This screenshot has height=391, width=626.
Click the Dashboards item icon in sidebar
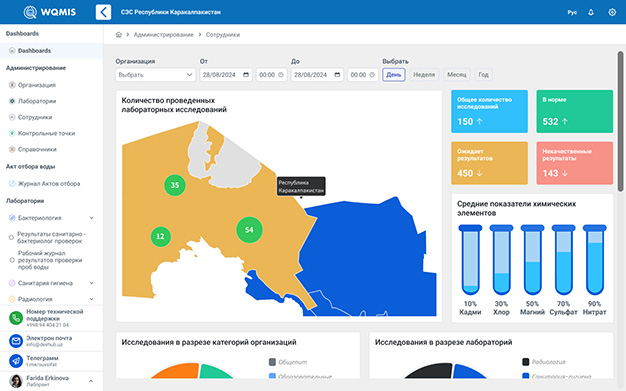click(12, 51)
